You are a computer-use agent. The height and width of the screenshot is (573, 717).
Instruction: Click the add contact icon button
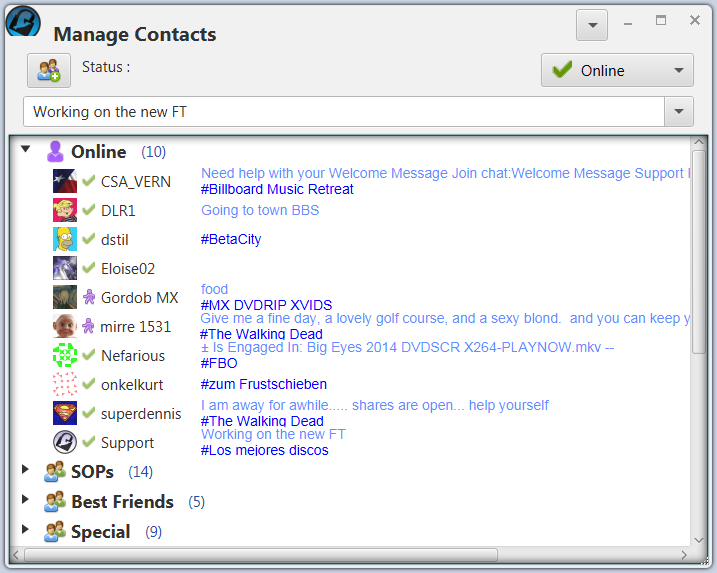pos(48,70)
